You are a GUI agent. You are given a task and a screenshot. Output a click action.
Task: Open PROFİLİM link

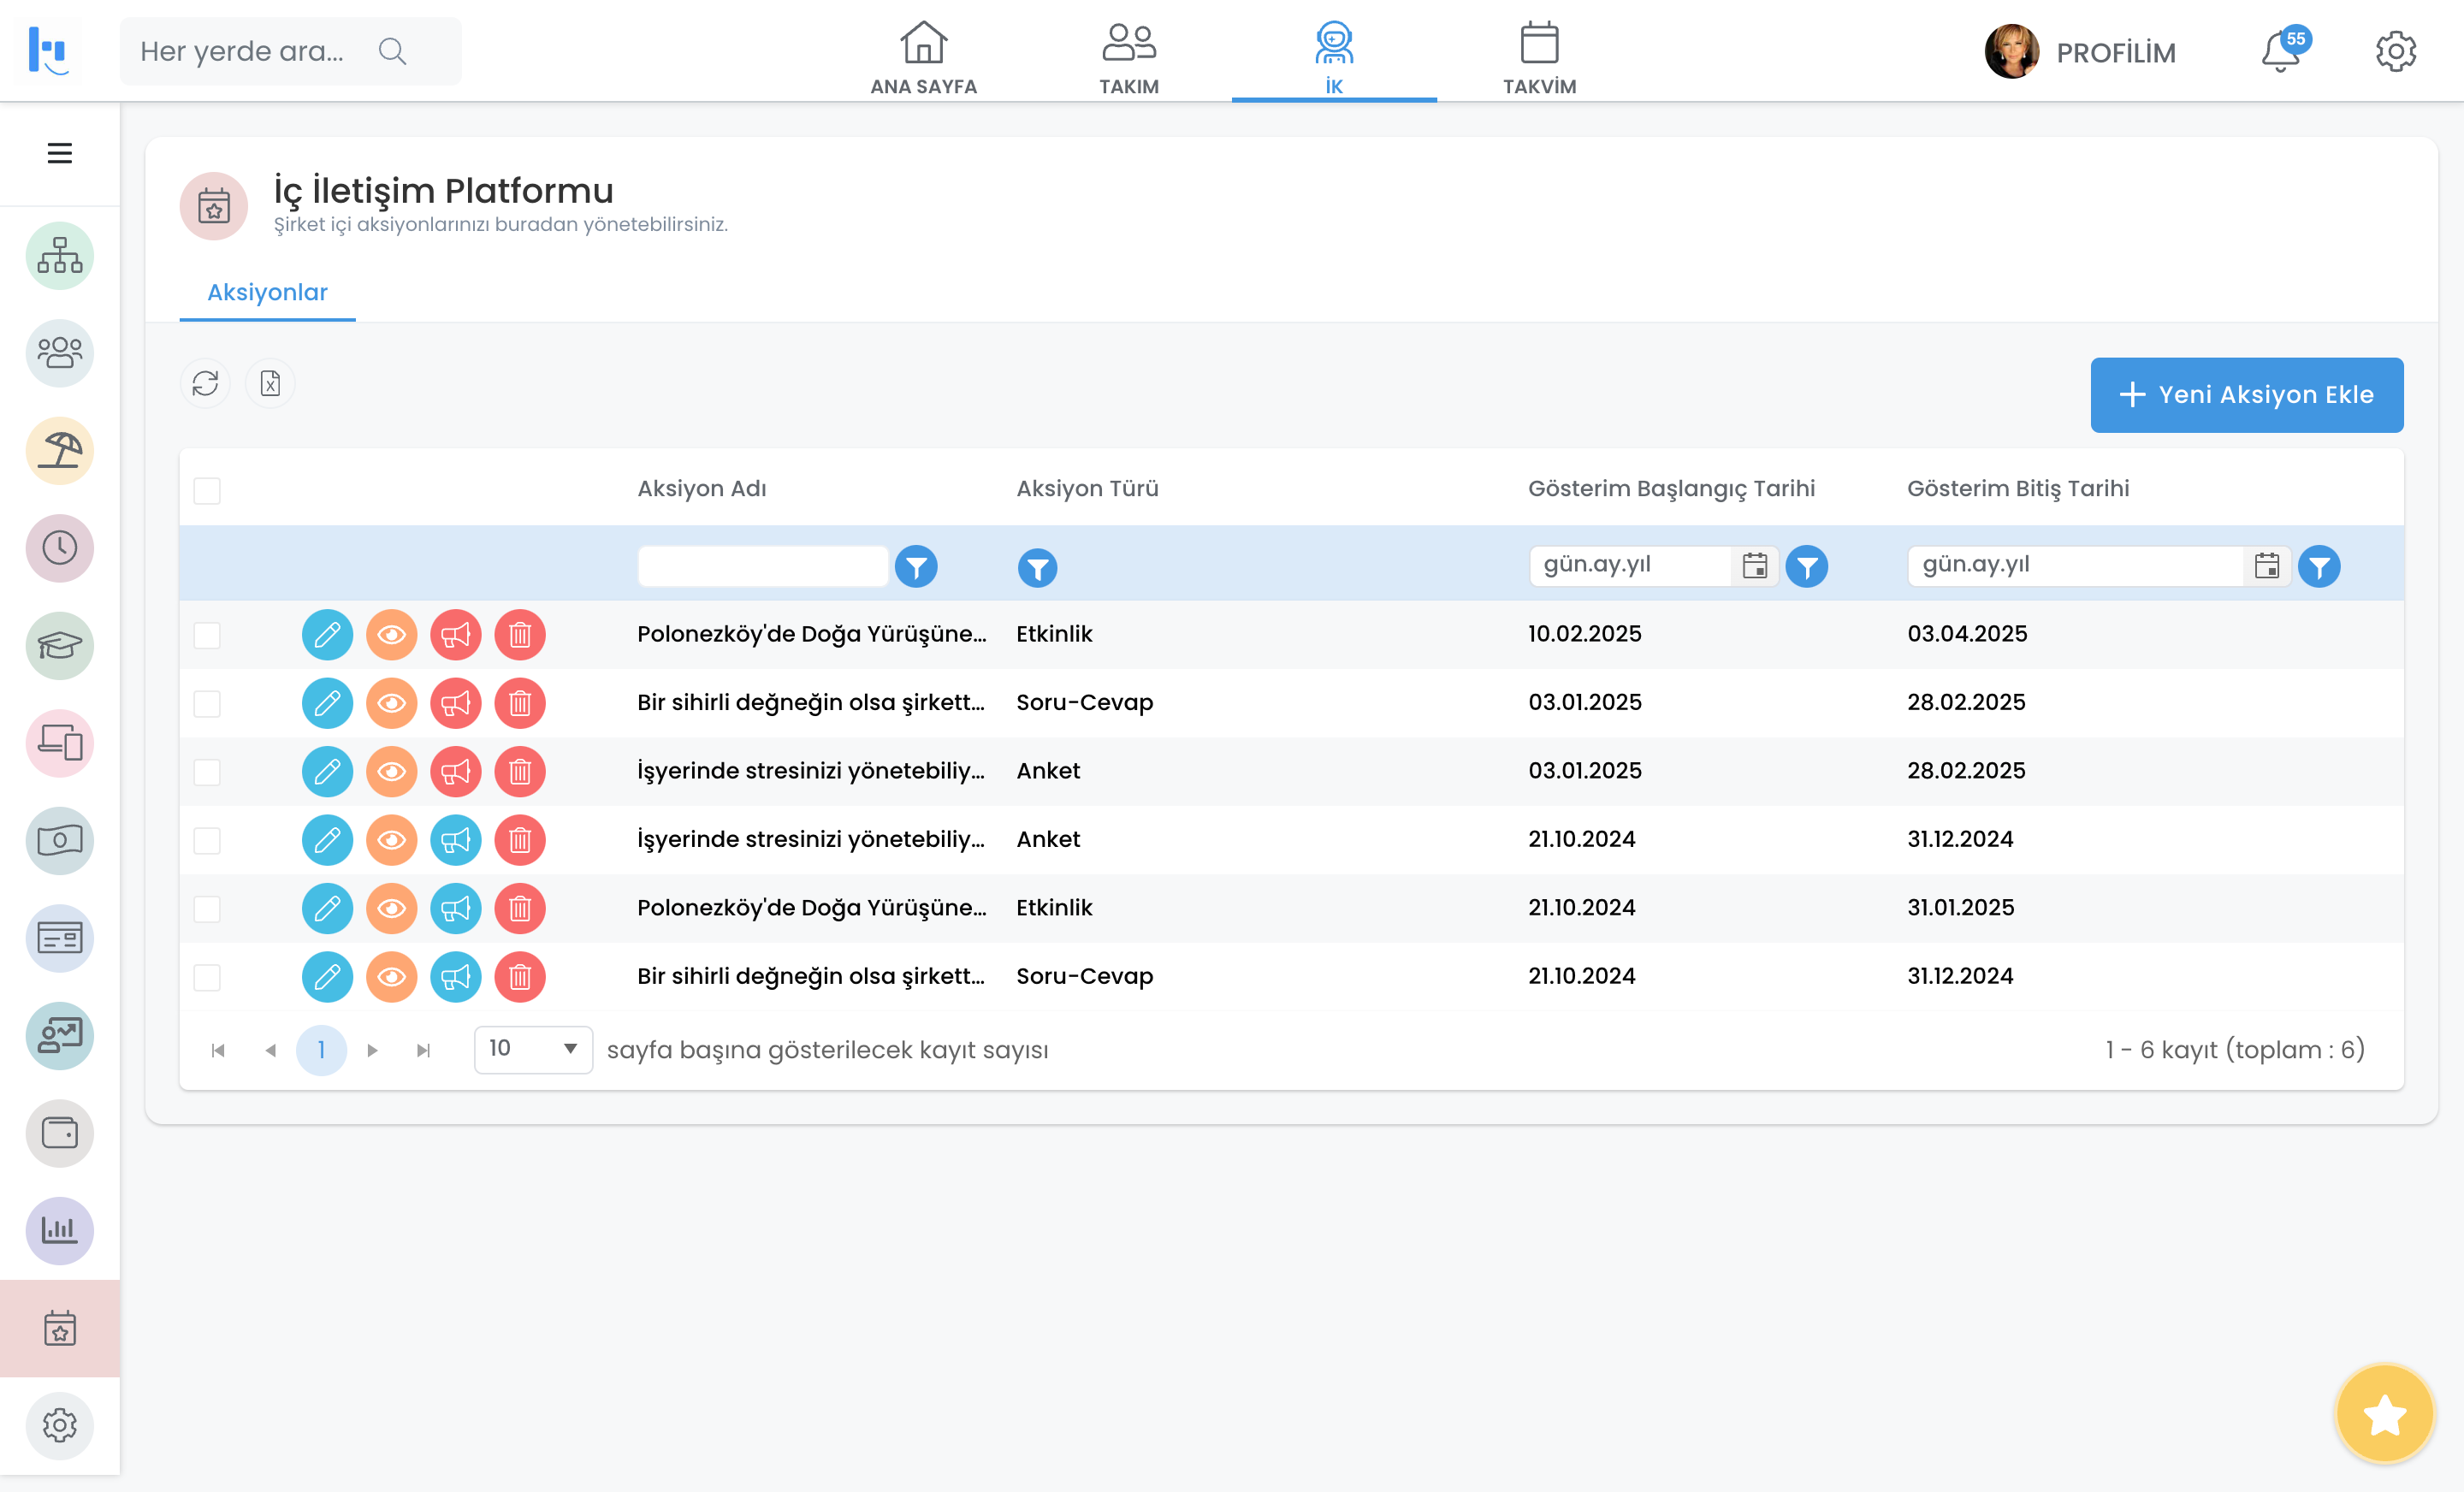tap(2115, 52)
